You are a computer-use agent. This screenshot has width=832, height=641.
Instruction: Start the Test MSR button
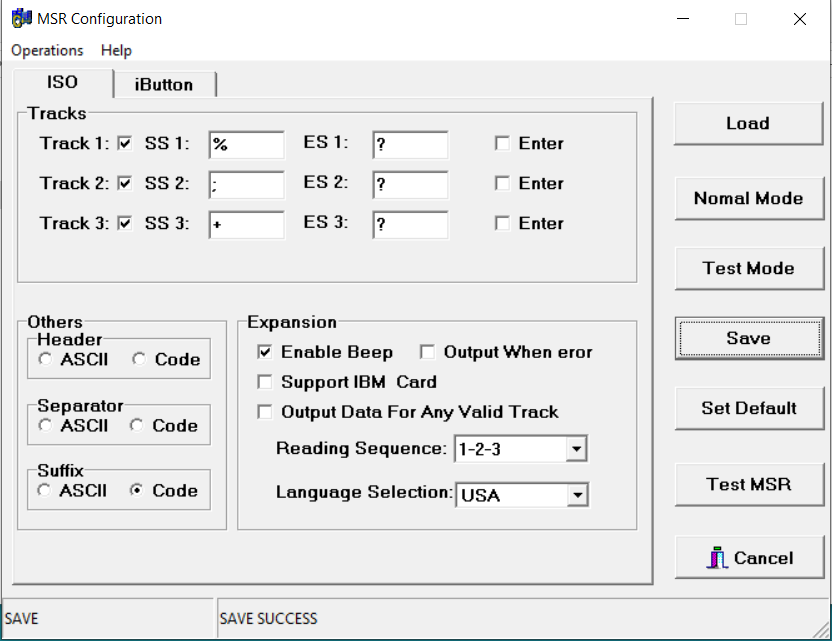(748, 484)
